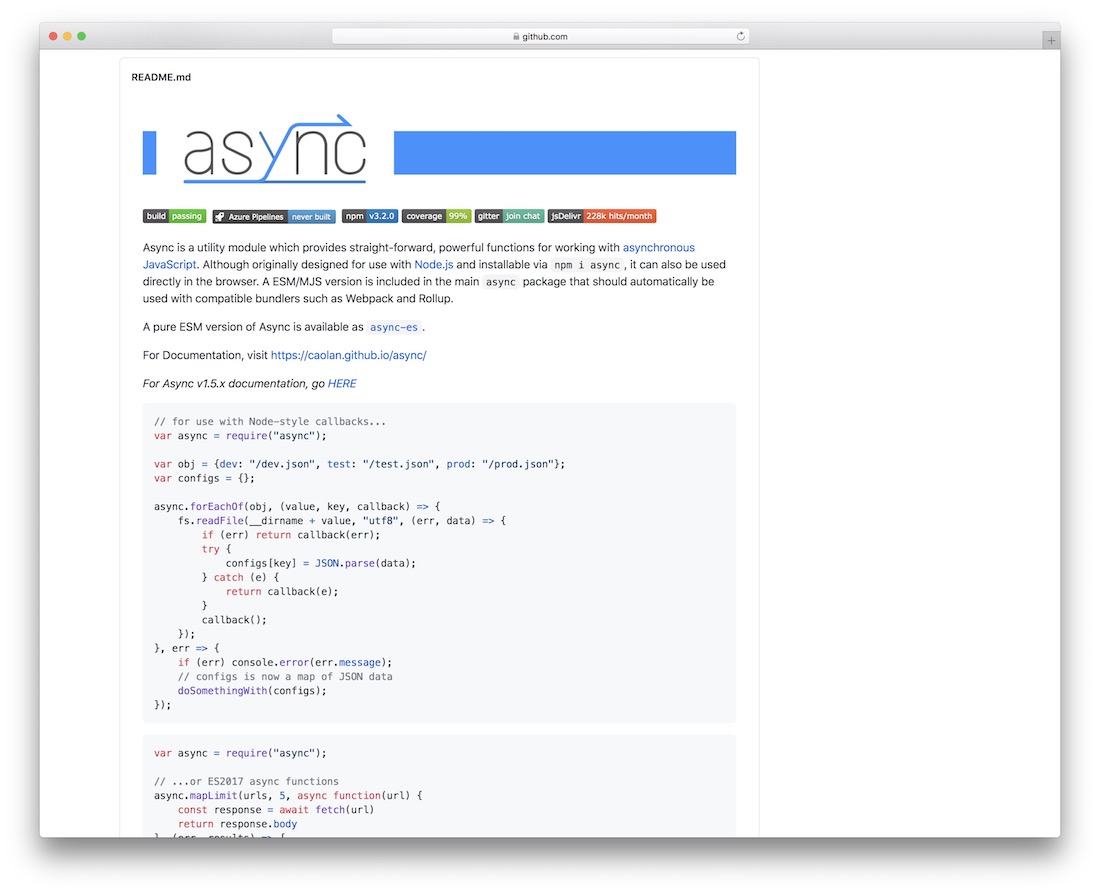
Task: Open the jsDelivr hits/month badge
Action: click(x=602, y=216)
